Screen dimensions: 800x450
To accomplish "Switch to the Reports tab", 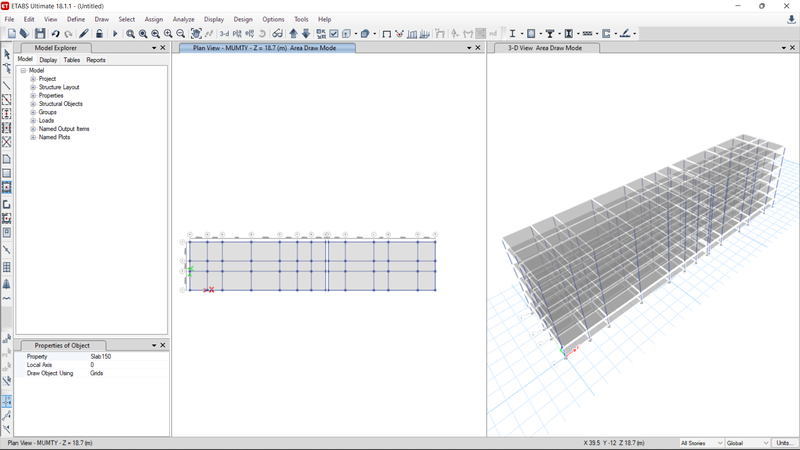I will [x=96, y=60].
